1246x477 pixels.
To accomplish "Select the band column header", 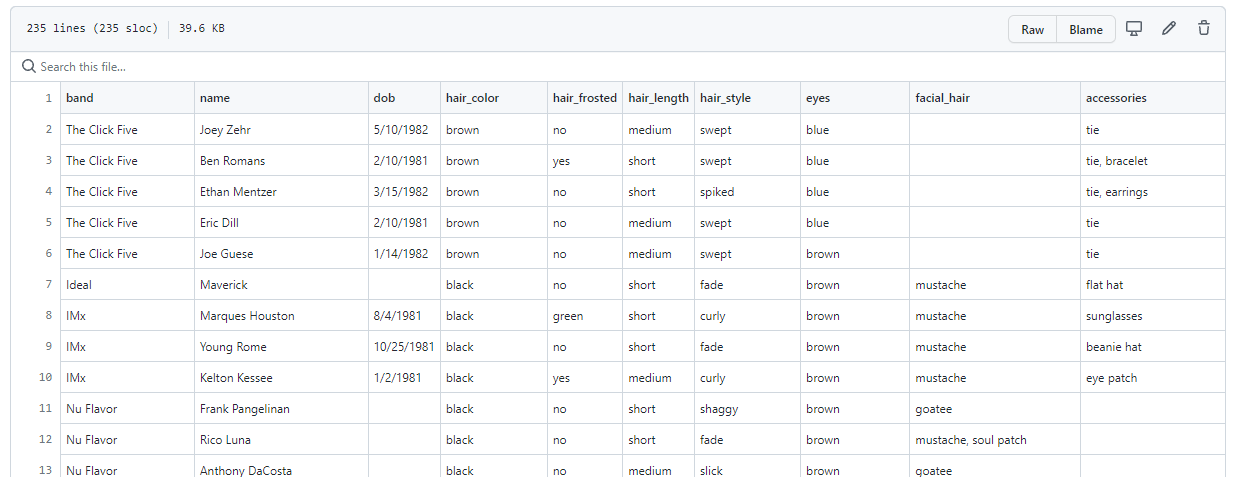I will 127,98.
